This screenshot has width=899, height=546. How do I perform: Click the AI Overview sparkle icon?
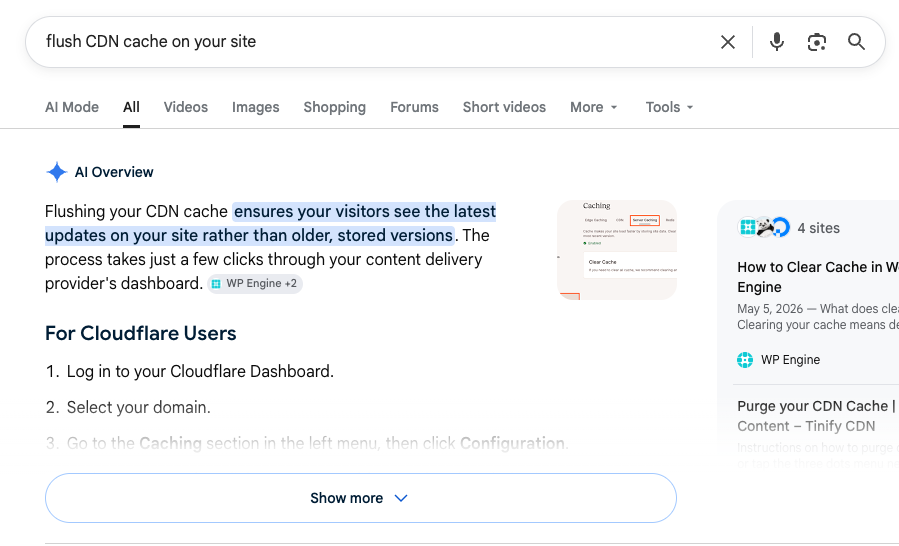point(57,172)
